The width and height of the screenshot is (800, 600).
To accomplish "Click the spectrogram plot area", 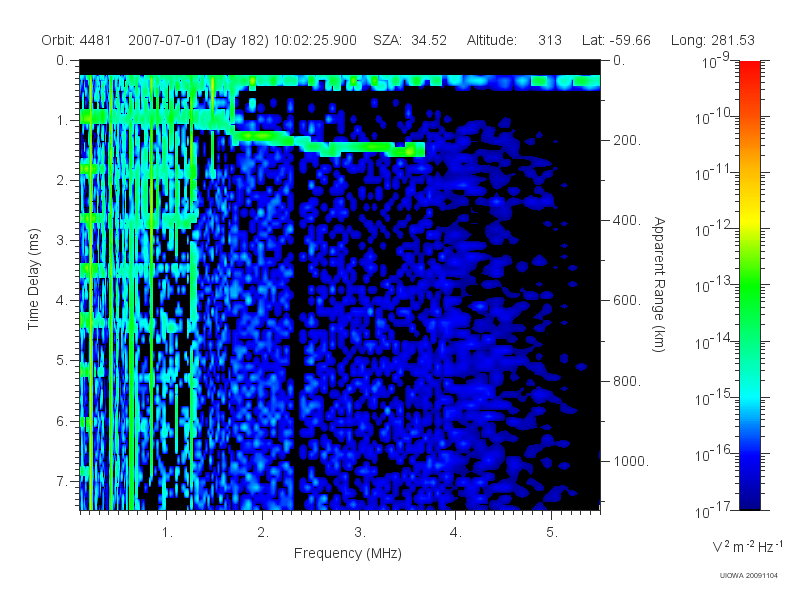I will tap(340, 285).
